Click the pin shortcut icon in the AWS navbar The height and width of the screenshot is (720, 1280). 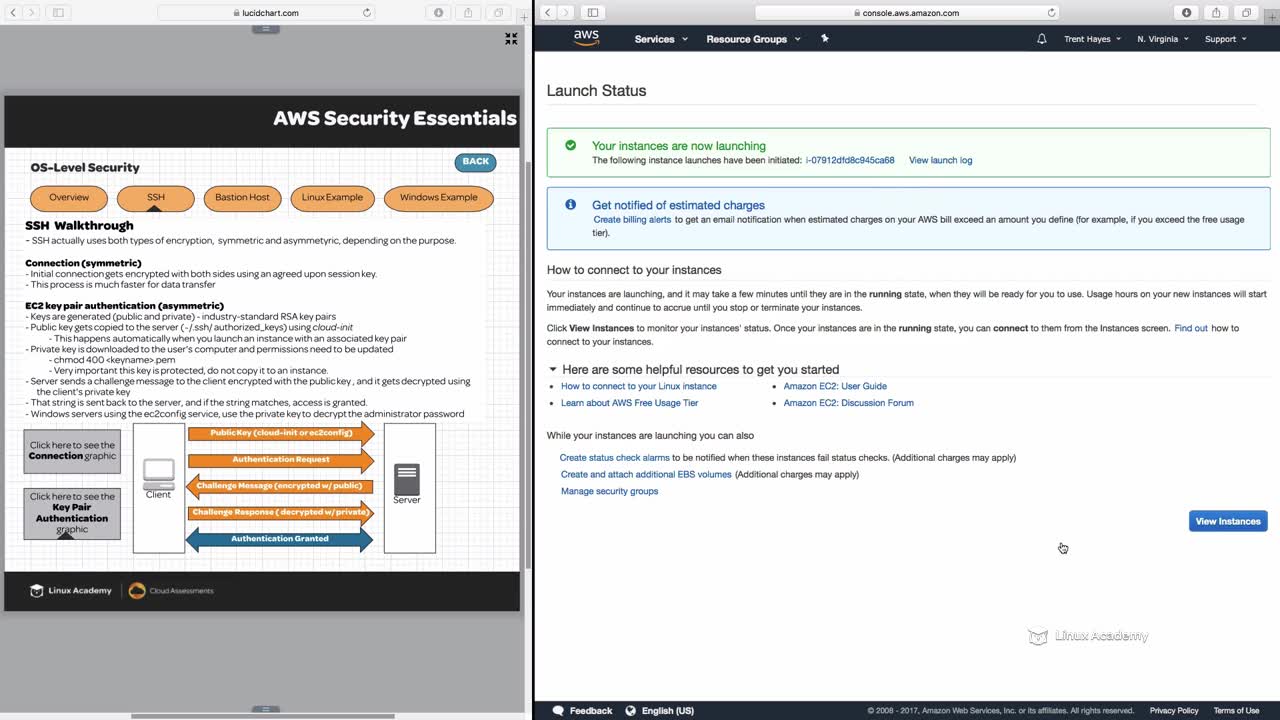click(x=825, y=38)
